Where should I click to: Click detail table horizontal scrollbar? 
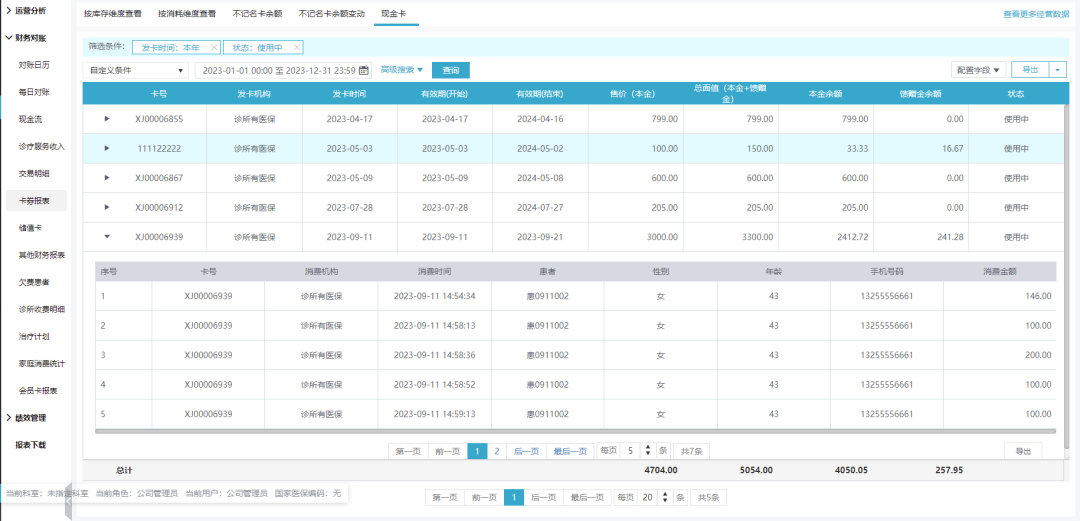click(x=575, y=431)
